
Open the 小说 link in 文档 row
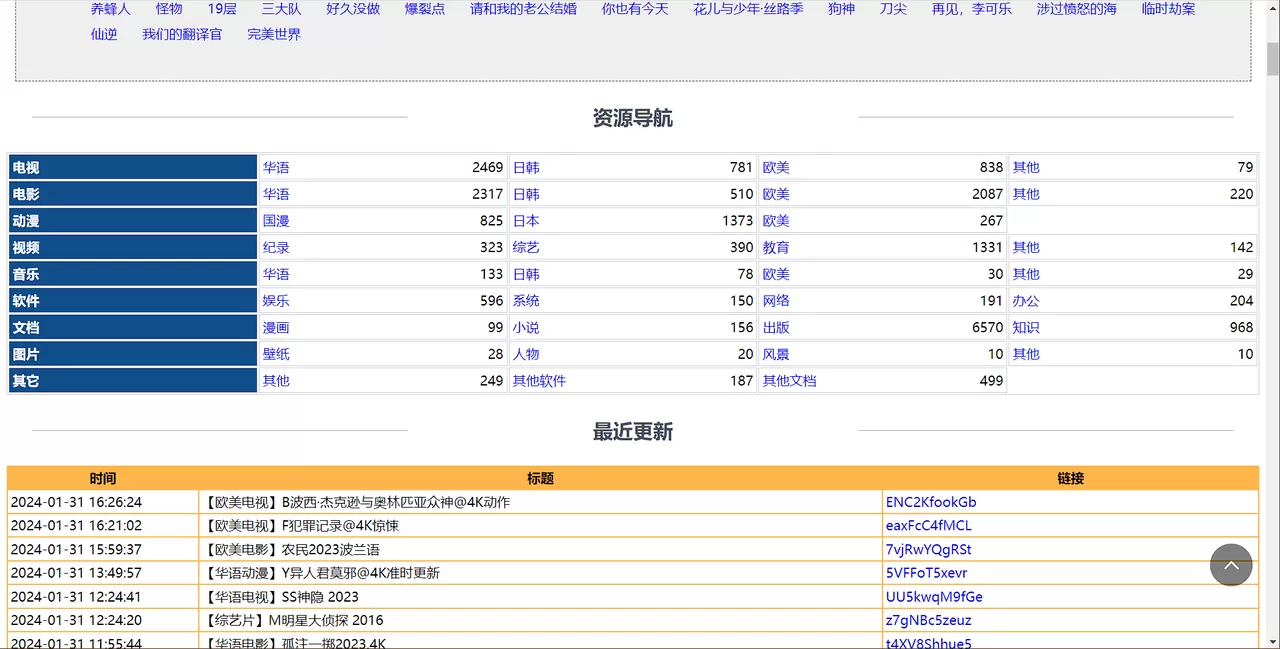tap(526, 327)
